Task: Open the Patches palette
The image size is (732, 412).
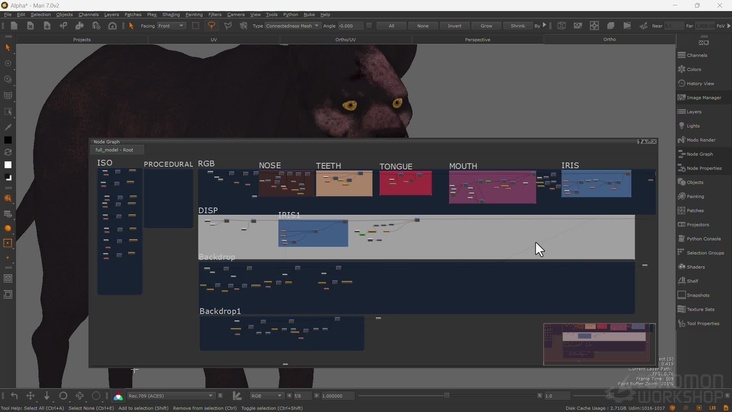Action: coord(695,210)
